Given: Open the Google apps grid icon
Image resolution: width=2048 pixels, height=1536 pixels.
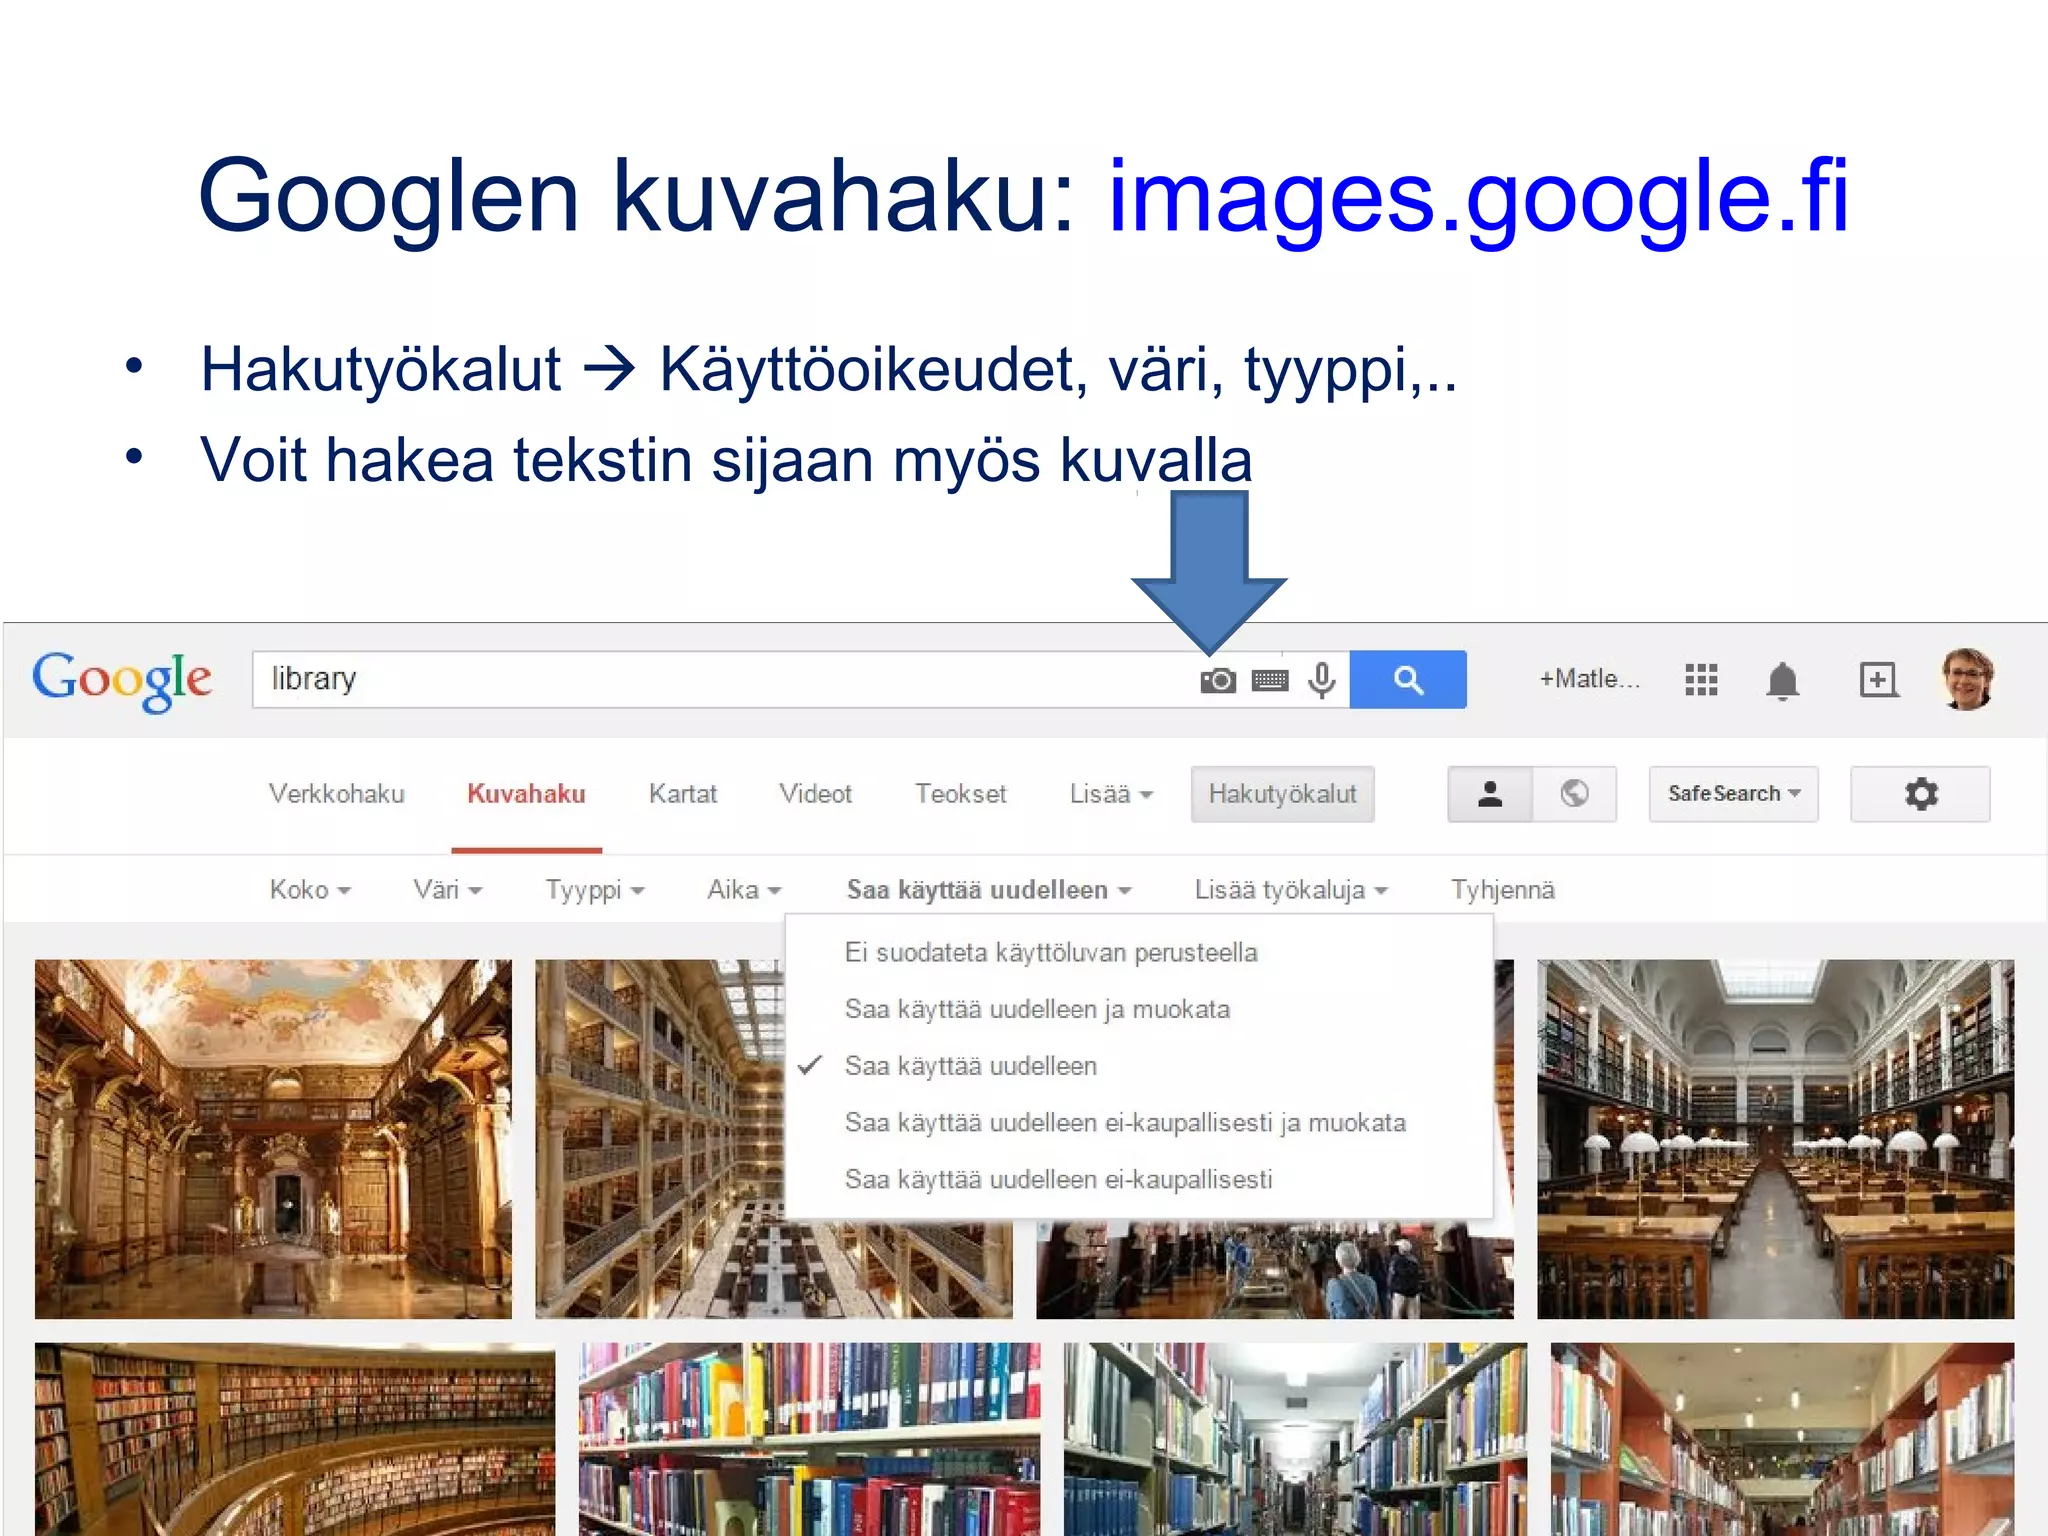Looking at the screenshot, I should 1701,680.
